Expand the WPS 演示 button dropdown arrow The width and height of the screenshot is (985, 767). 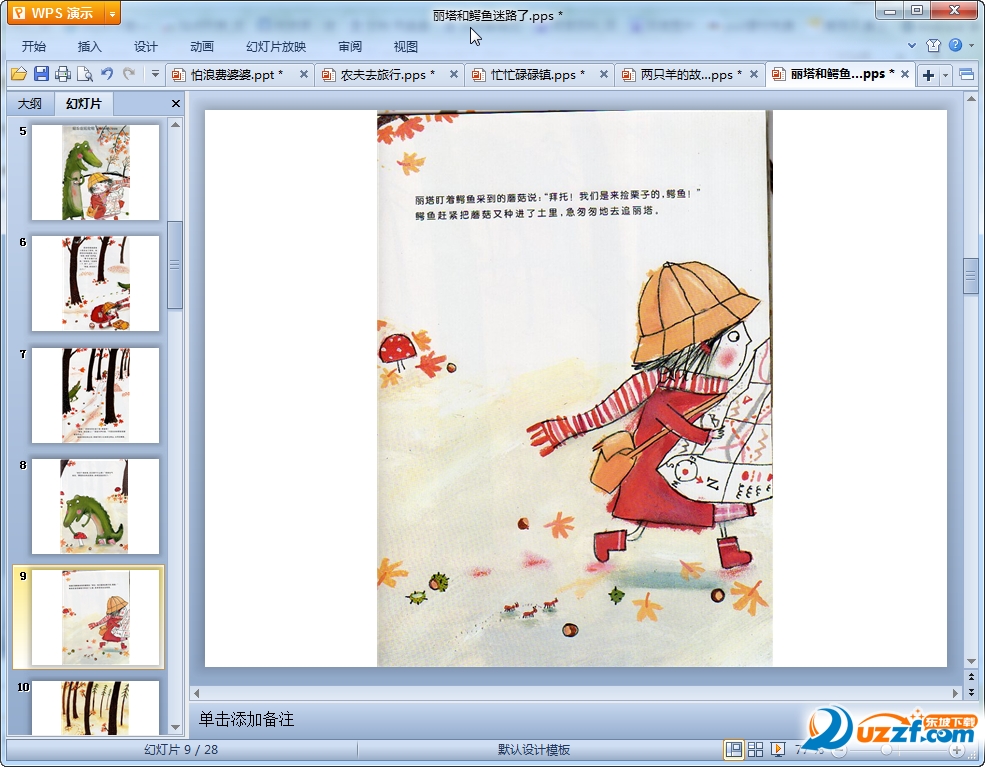click(x=112, y=13)
